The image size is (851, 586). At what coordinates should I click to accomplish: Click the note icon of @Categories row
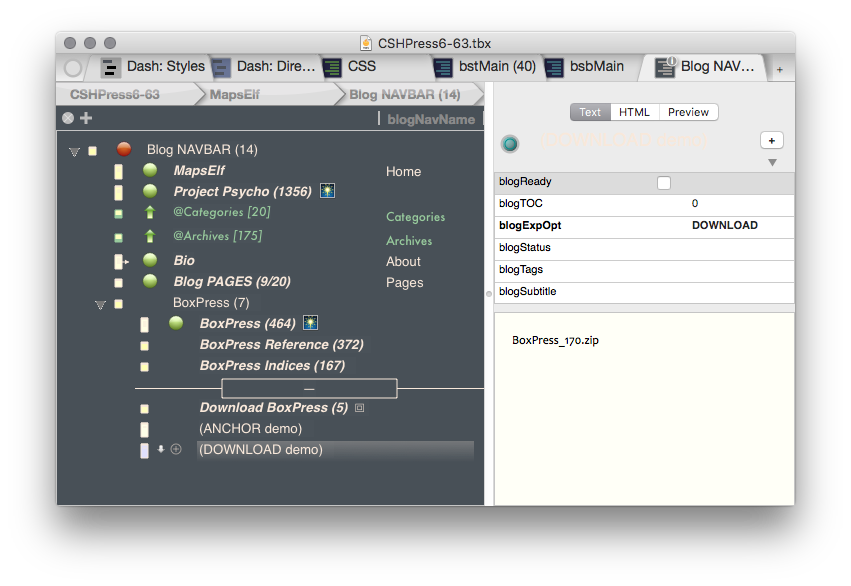coord(118,214)
